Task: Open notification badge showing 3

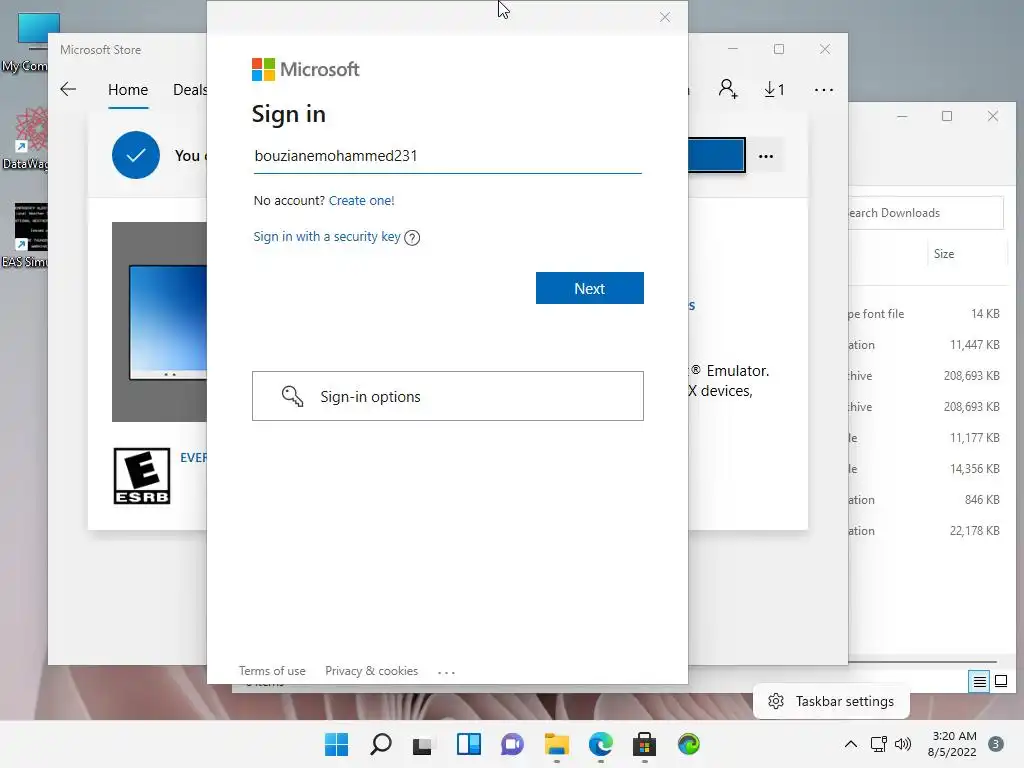Action: click(x=996, y=744)
